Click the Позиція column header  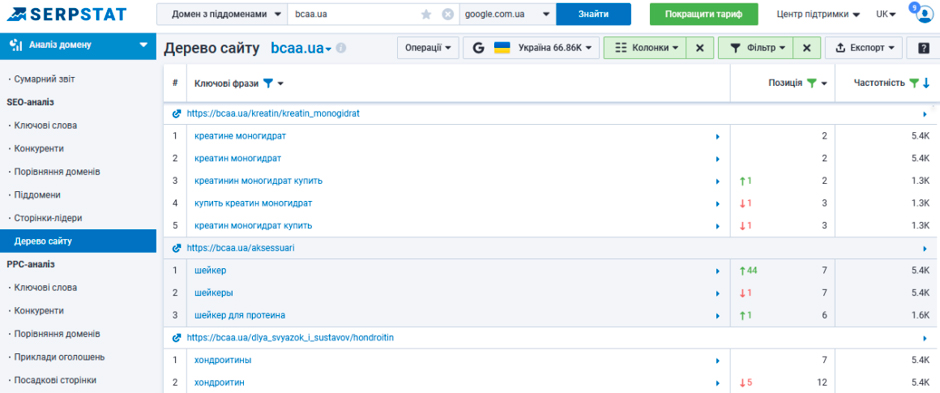tap(785, 83)
